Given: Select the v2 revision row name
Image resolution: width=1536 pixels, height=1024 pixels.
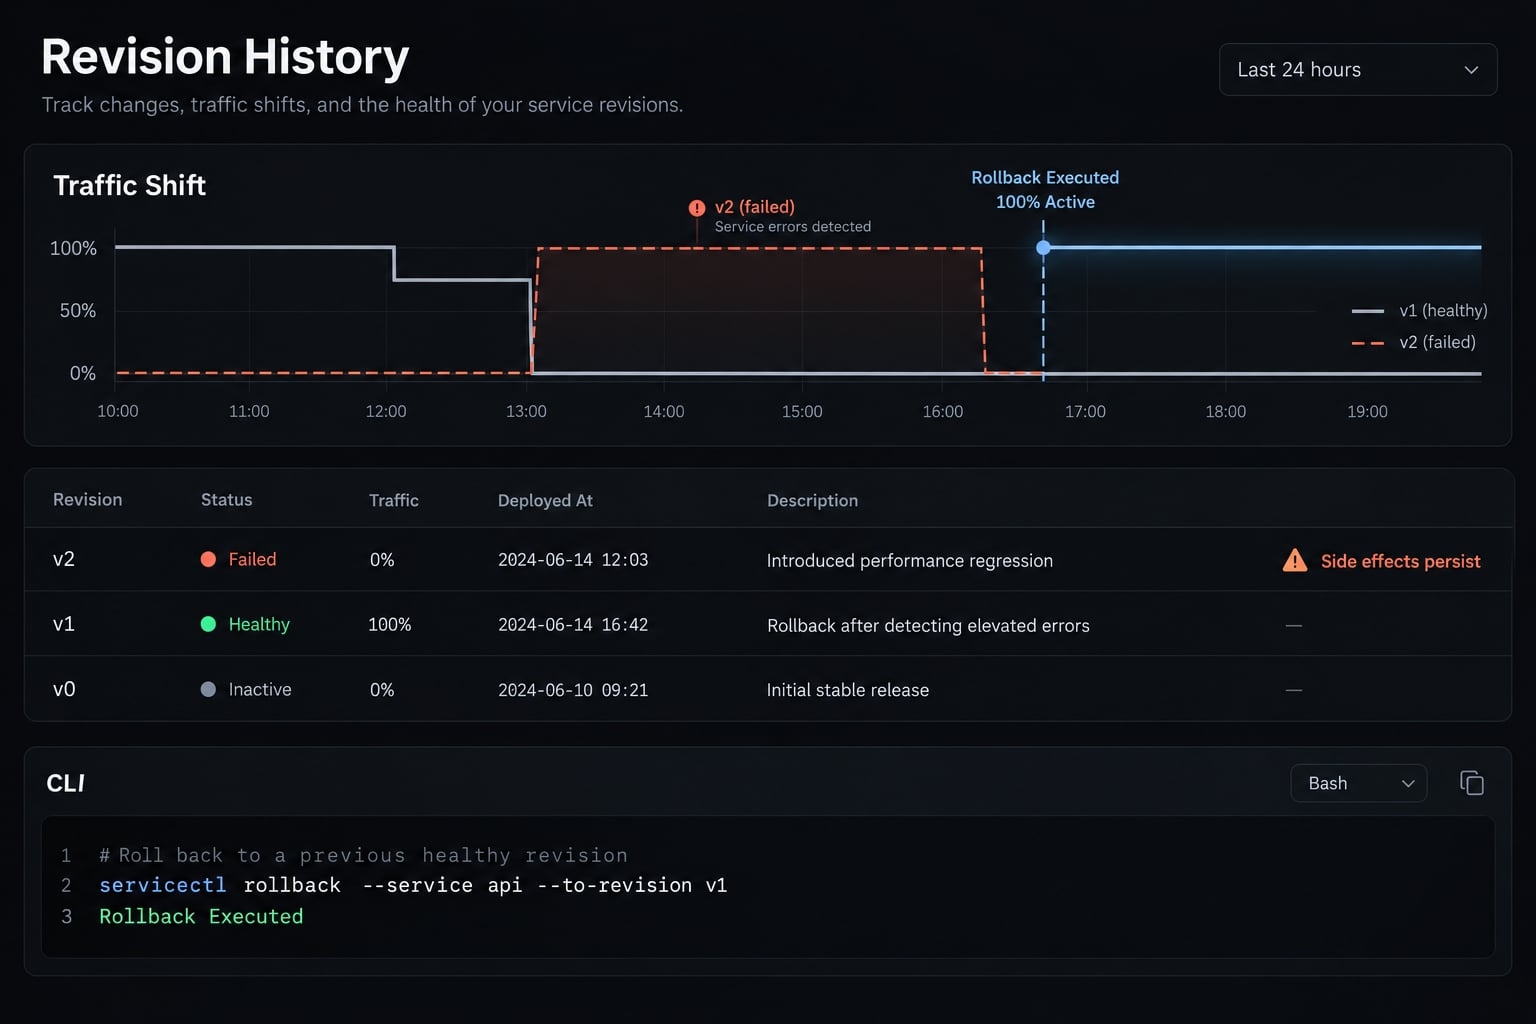Looking at the screenshot, I should [x=64, y=559].
